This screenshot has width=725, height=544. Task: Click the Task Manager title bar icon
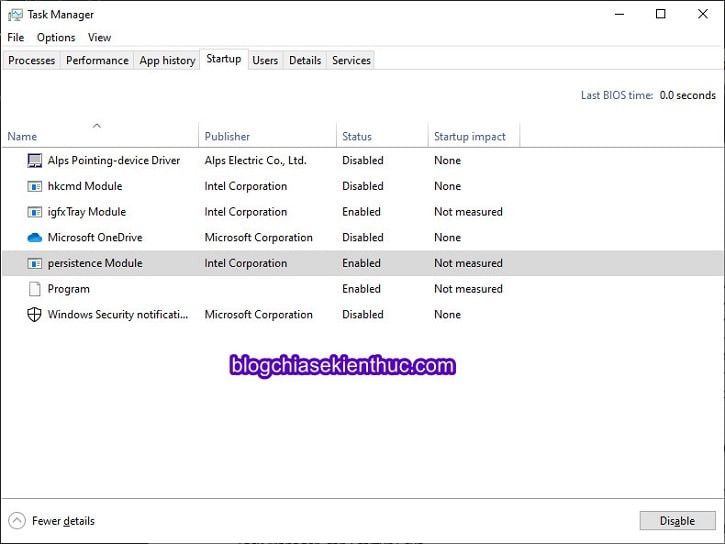click(15, 15)
